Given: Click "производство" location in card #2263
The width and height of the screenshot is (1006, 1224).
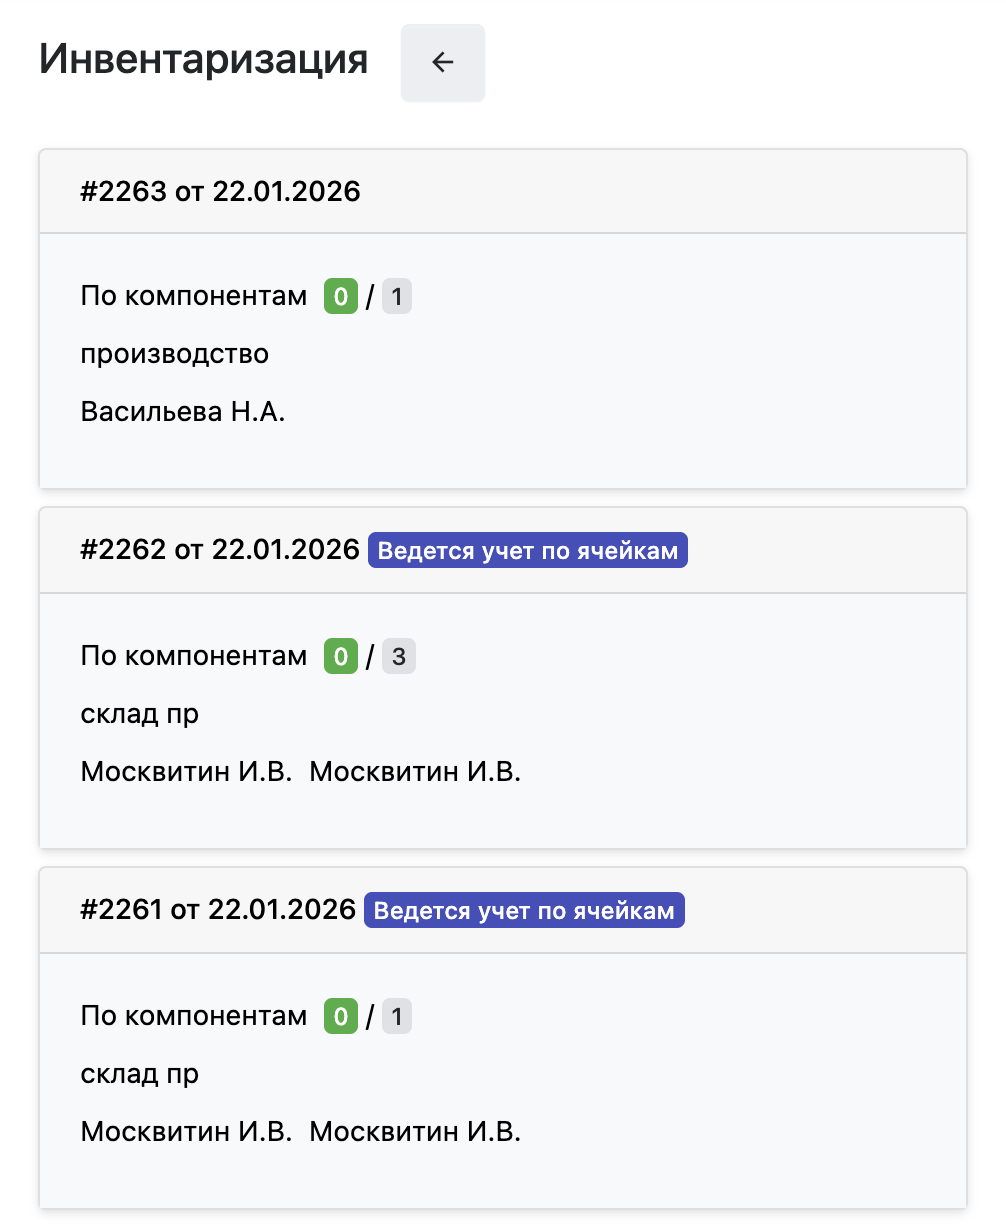Looking at the screenshot, I should 175,354.
